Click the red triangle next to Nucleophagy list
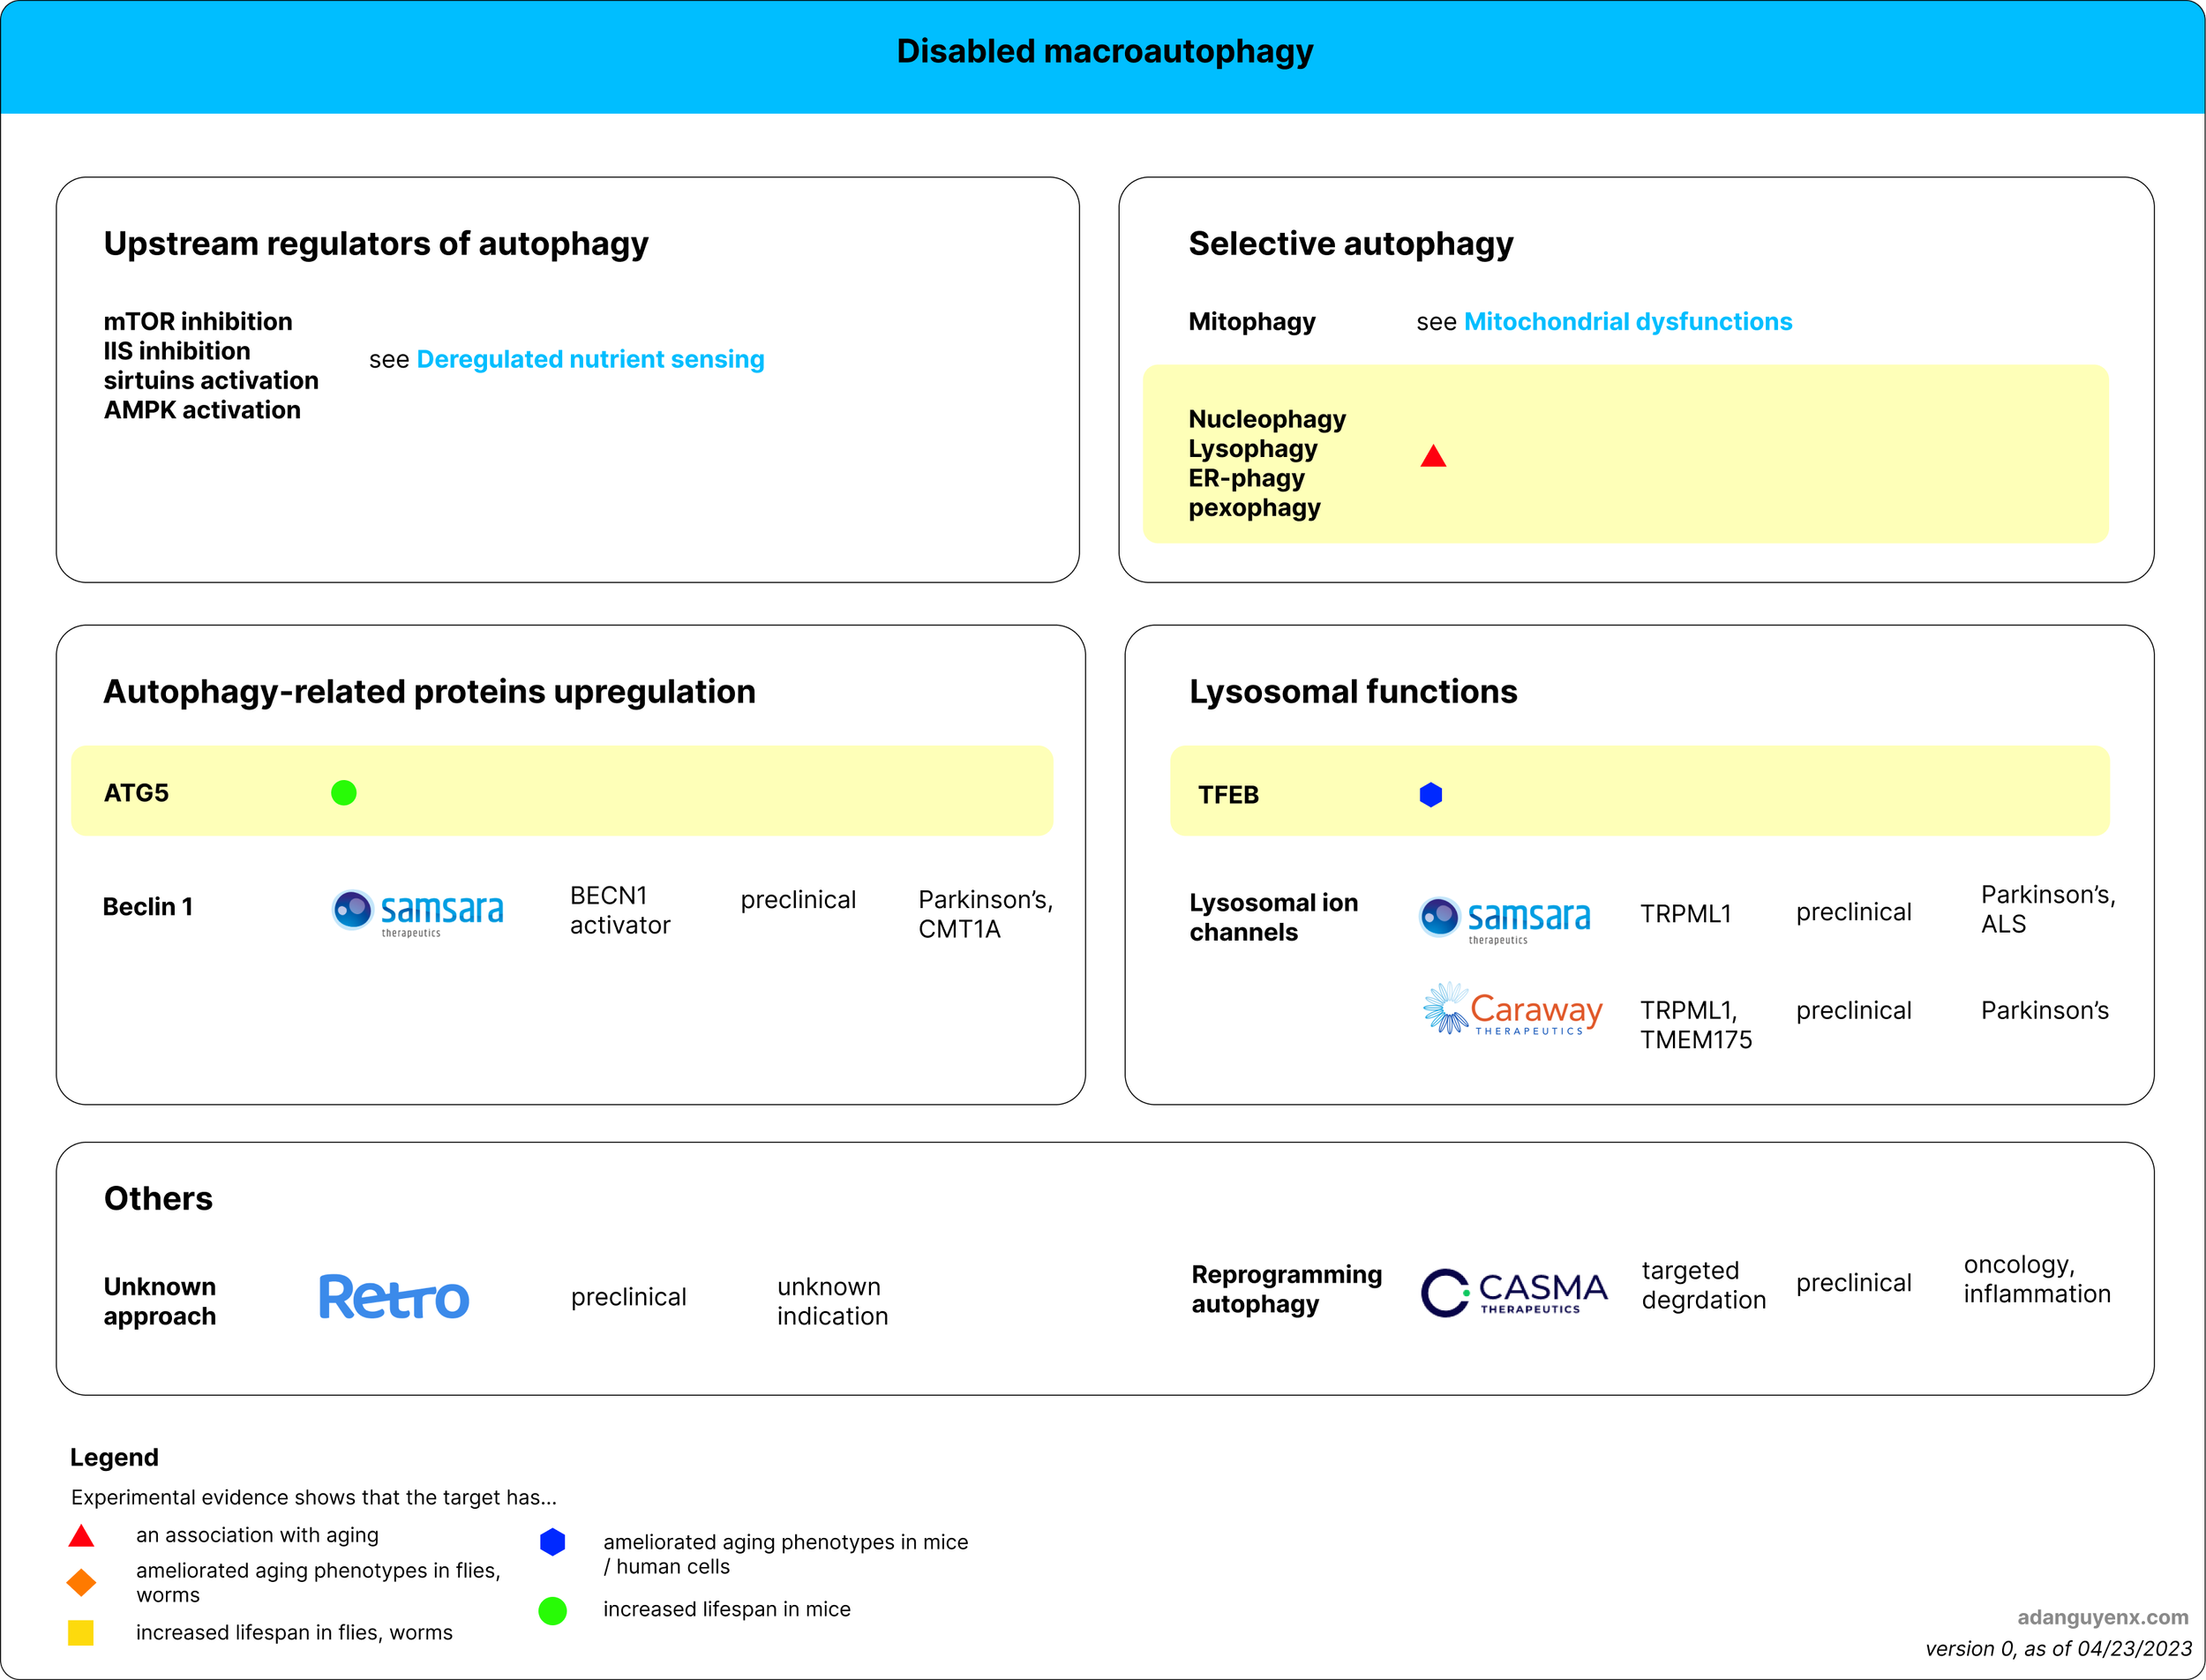 (x=1433, y=457)
